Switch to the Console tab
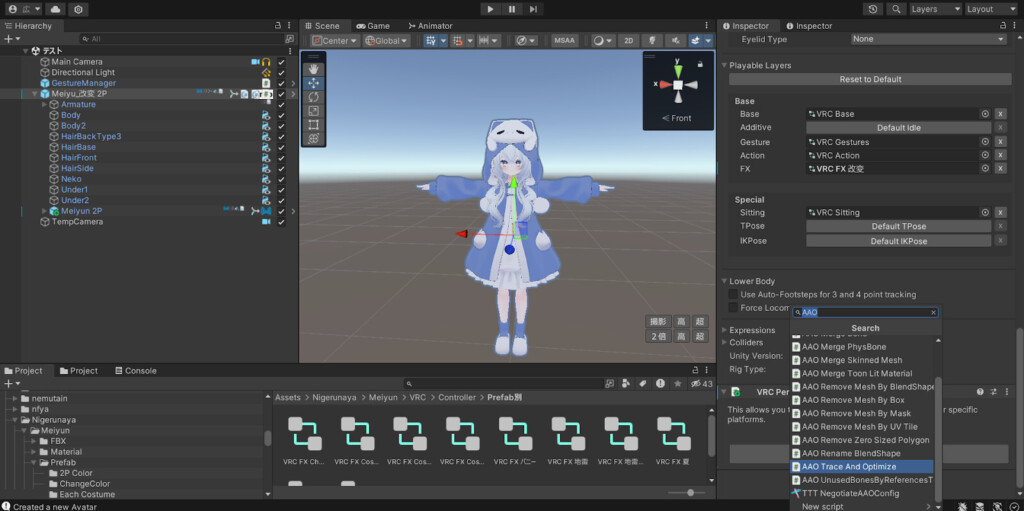The width and height of the screenshot is (1024, 511). pyautogui.click(x=136, y=371)
